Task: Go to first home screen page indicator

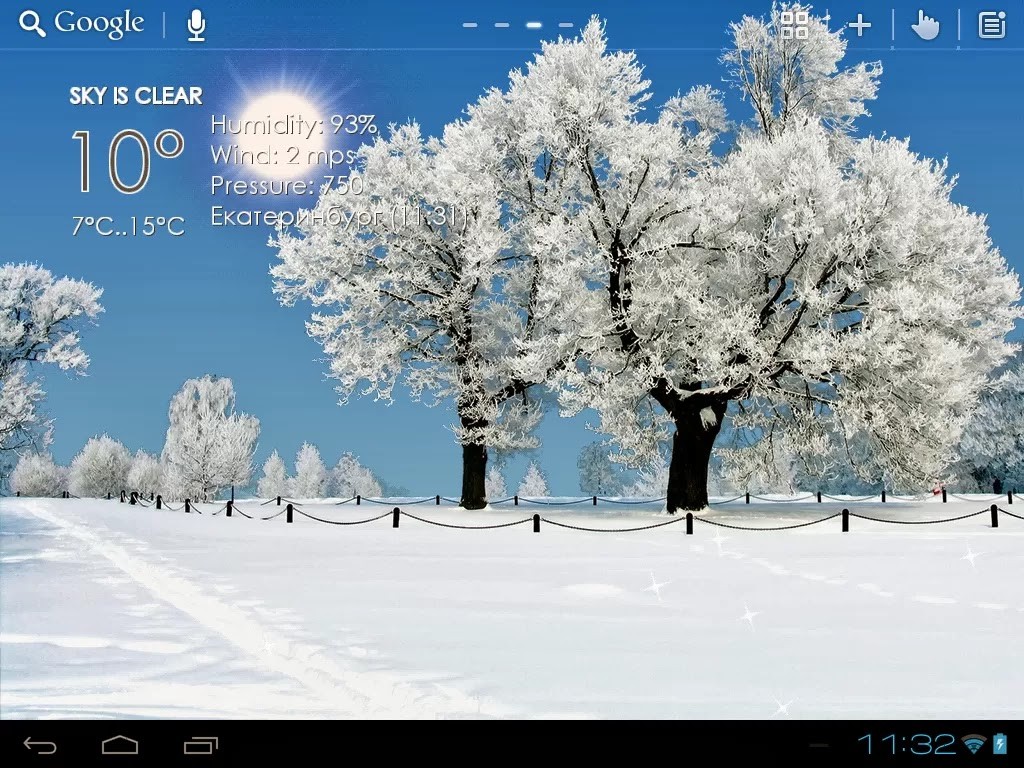Action: click(x=470, y=25)
